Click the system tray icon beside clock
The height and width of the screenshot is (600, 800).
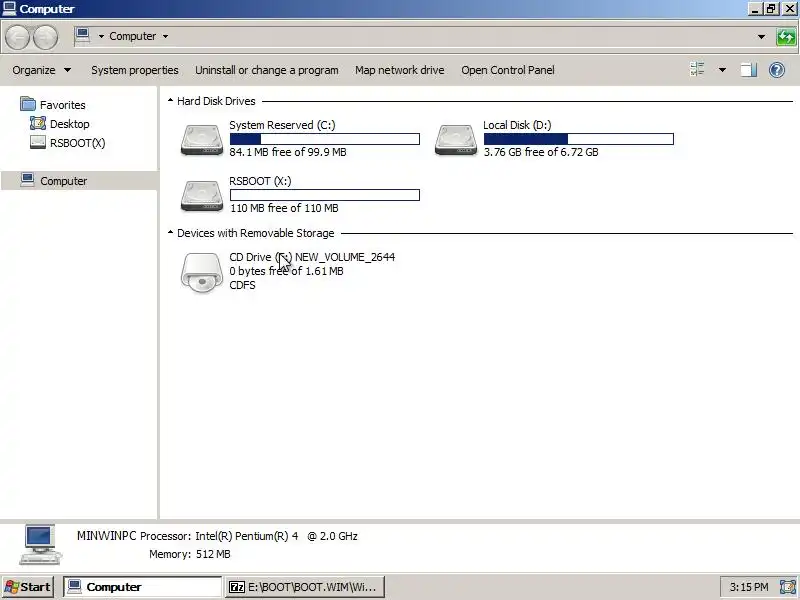[x=788, y=587]
